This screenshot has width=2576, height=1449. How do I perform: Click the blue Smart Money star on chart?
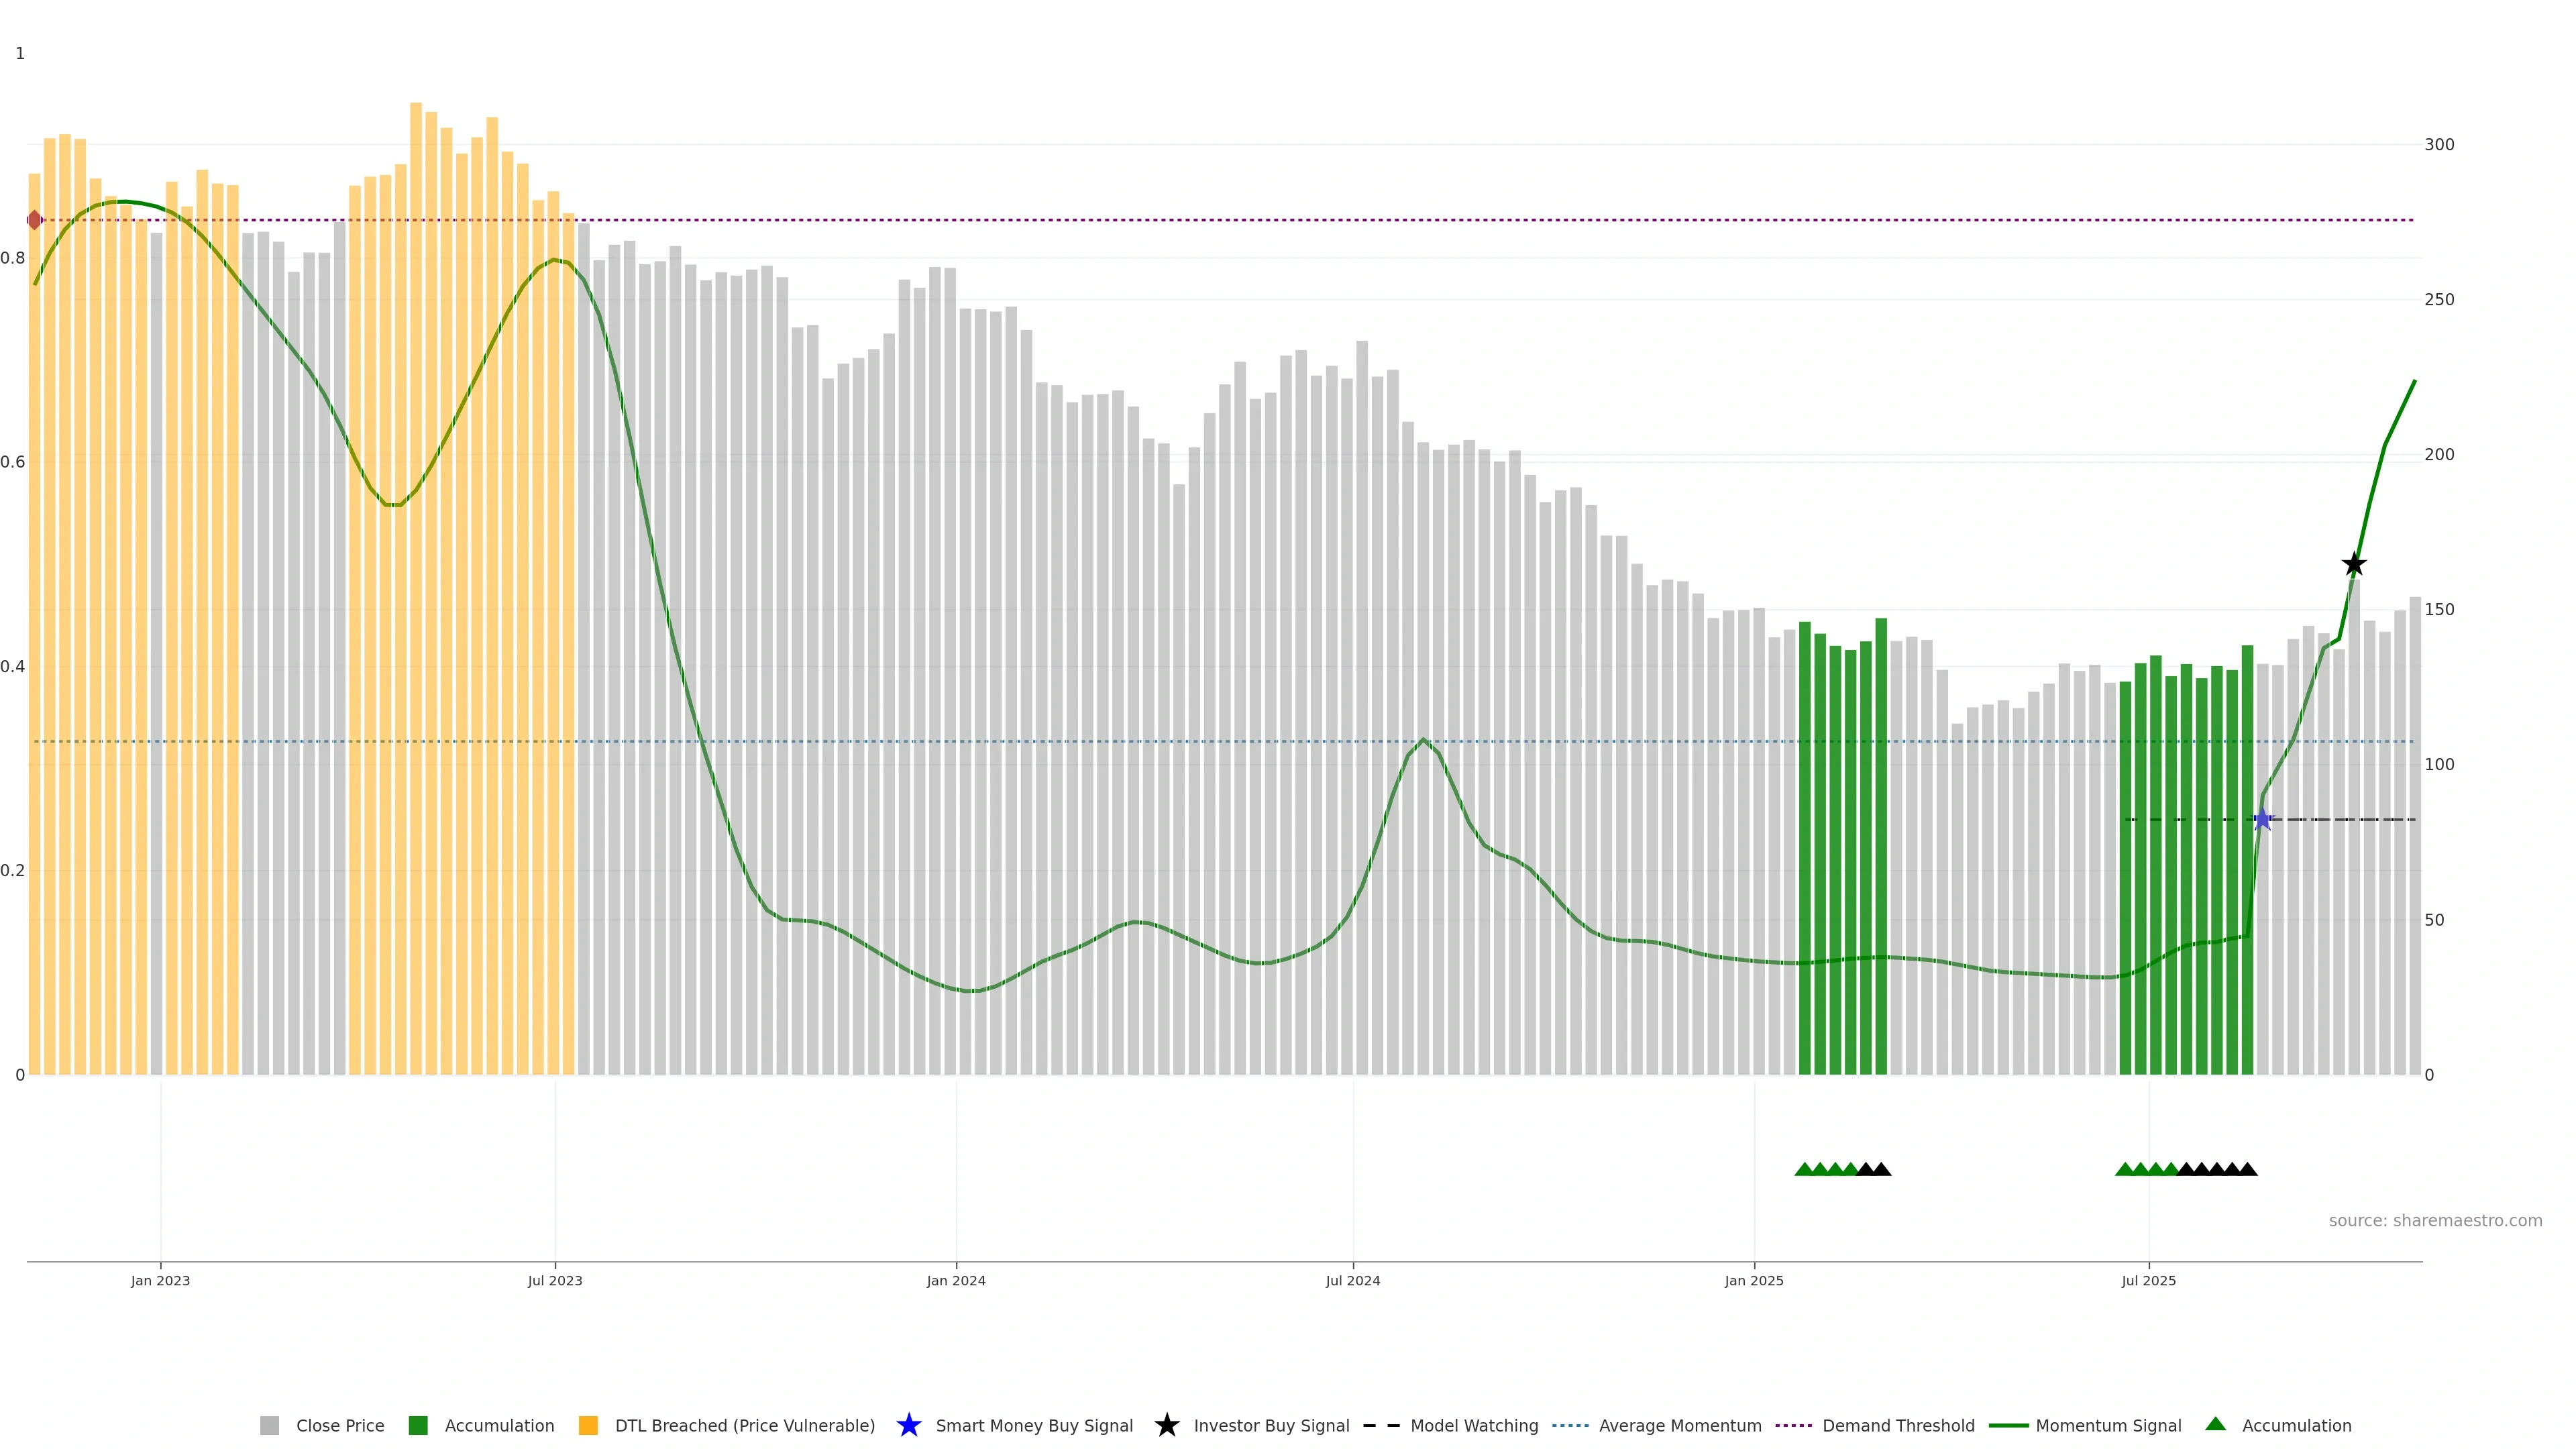point(2262,820)
